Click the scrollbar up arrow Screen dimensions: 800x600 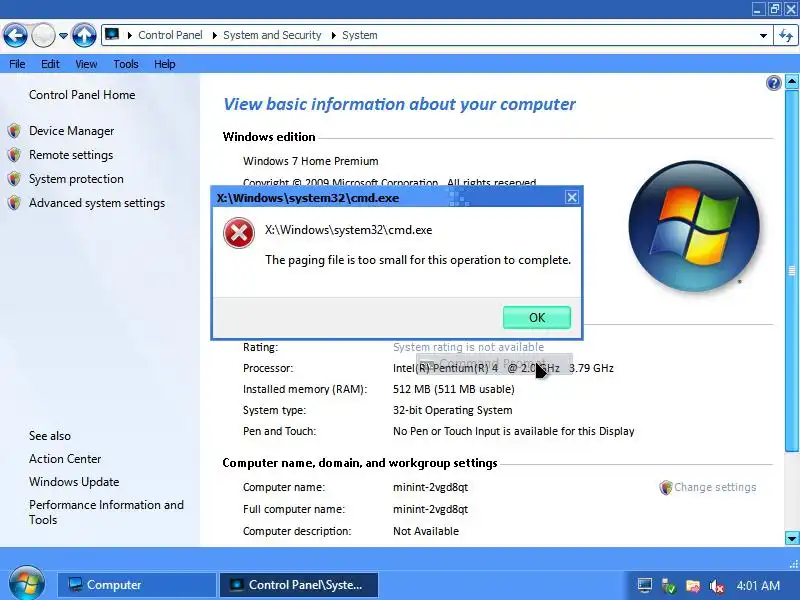click(792, 82)
